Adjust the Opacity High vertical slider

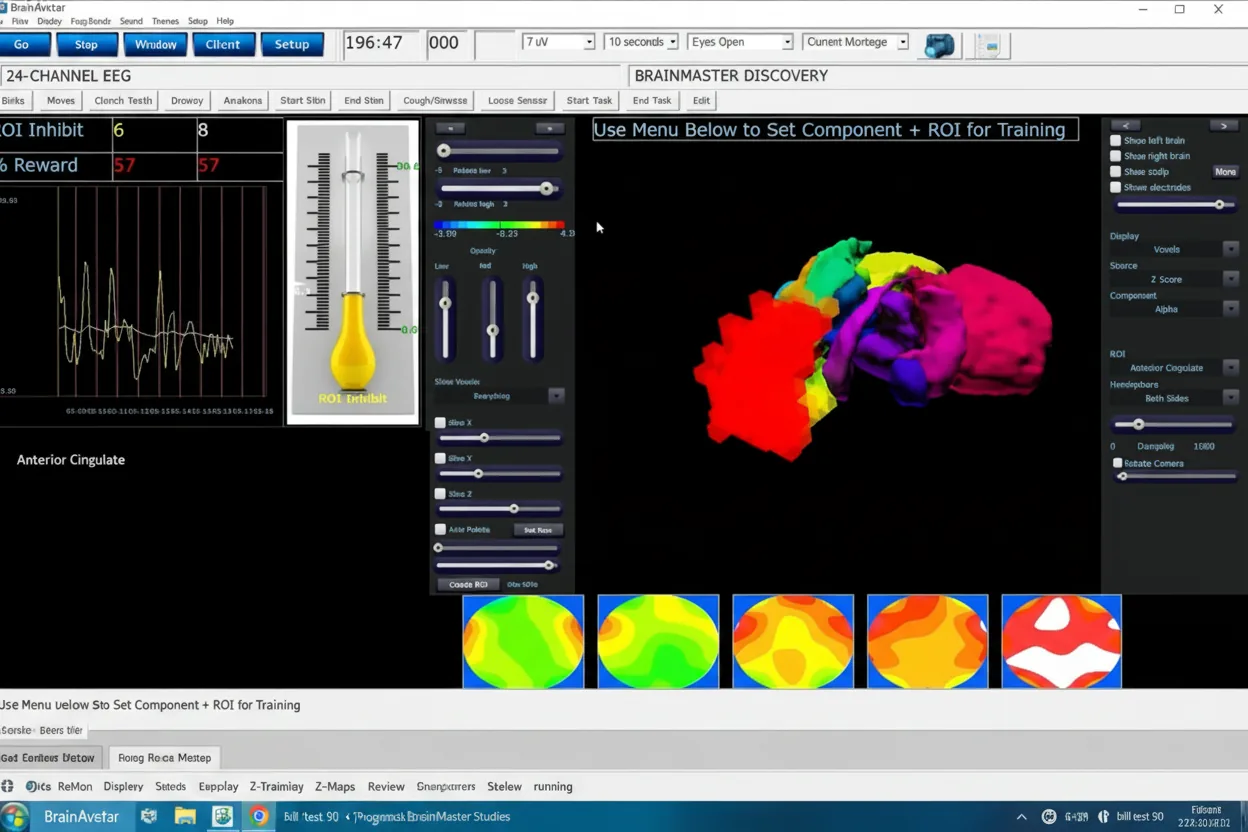[532, 320]
